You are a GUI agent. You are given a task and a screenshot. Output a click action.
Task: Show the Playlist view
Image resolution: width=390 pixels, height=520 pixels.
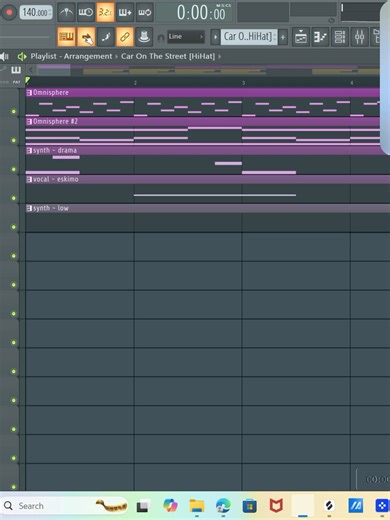(301, 37)
